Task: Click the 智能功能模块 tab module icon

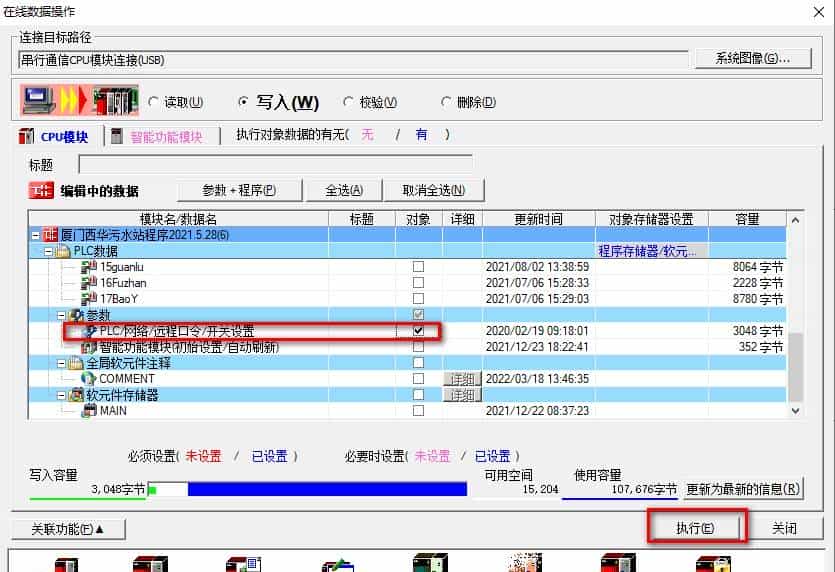Action: tap(117, 136)
